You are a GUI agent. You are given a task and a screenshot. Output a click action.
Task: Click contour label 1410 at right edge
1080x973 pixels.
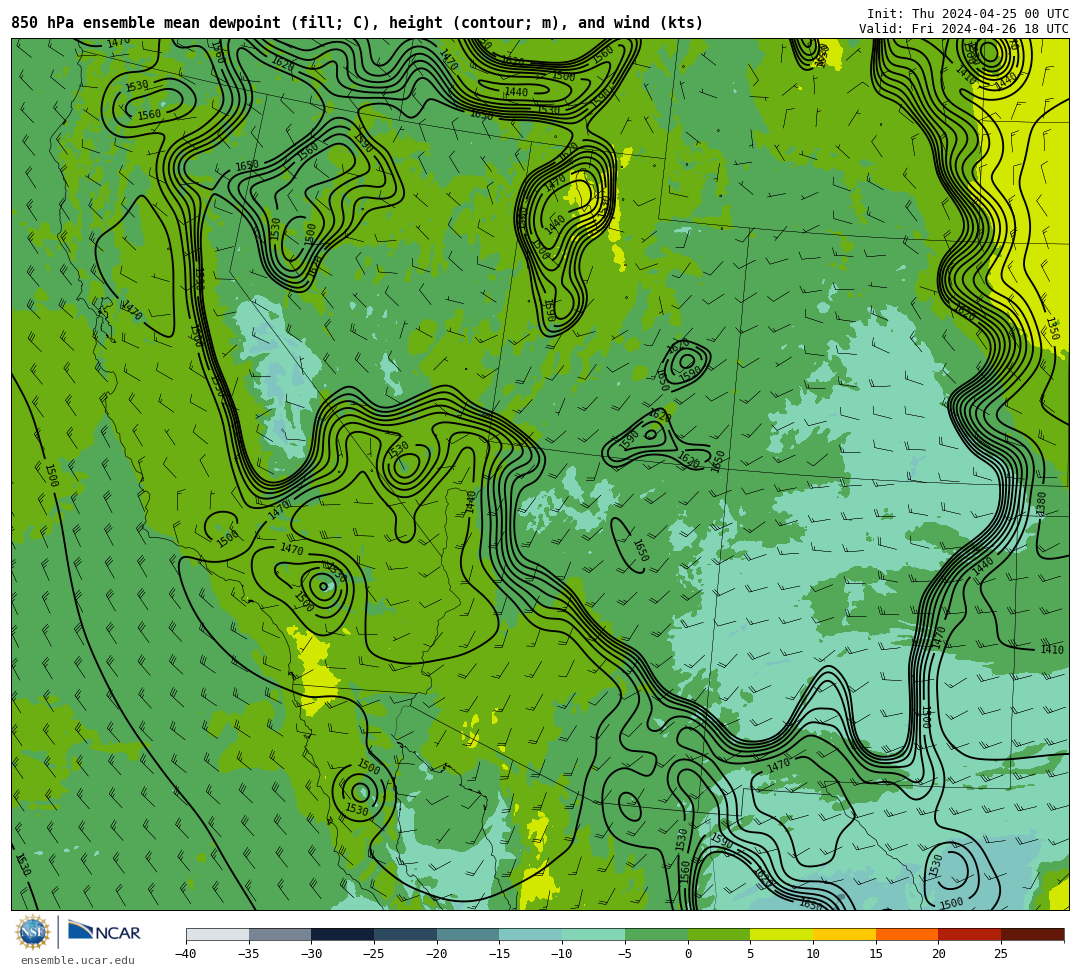(1052, 649)
